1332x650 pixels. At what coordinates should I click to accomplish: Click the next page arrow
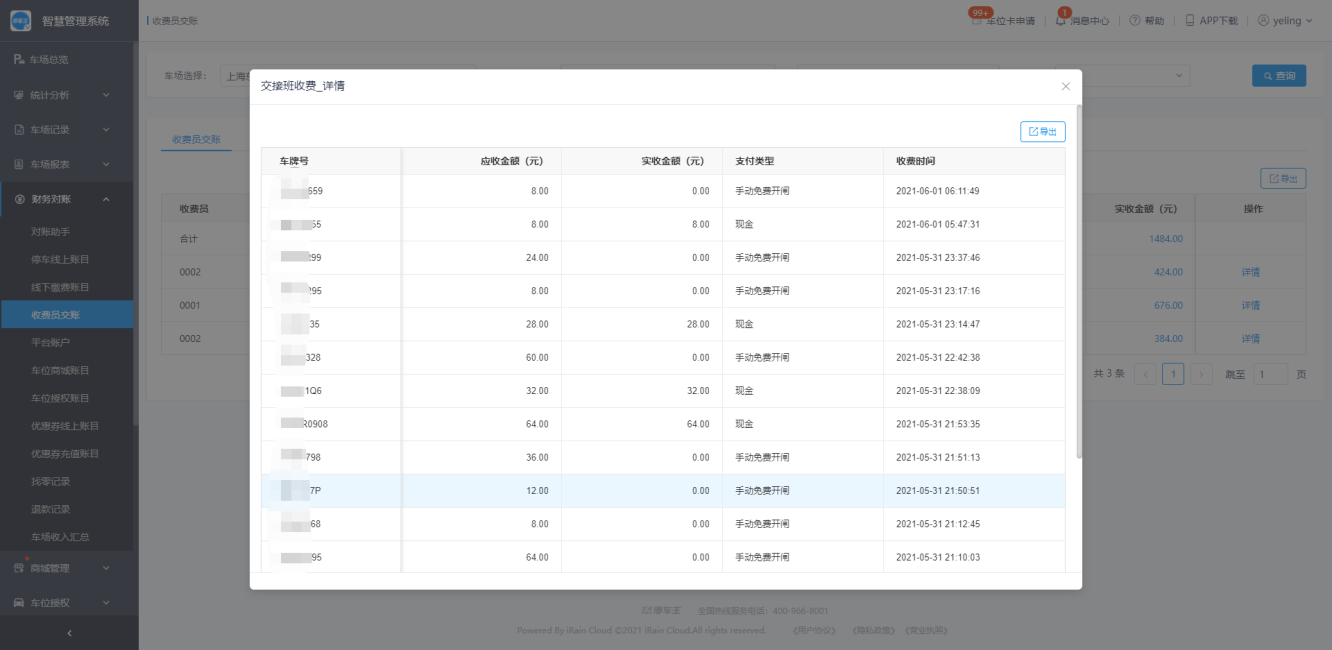point(1201,374)
